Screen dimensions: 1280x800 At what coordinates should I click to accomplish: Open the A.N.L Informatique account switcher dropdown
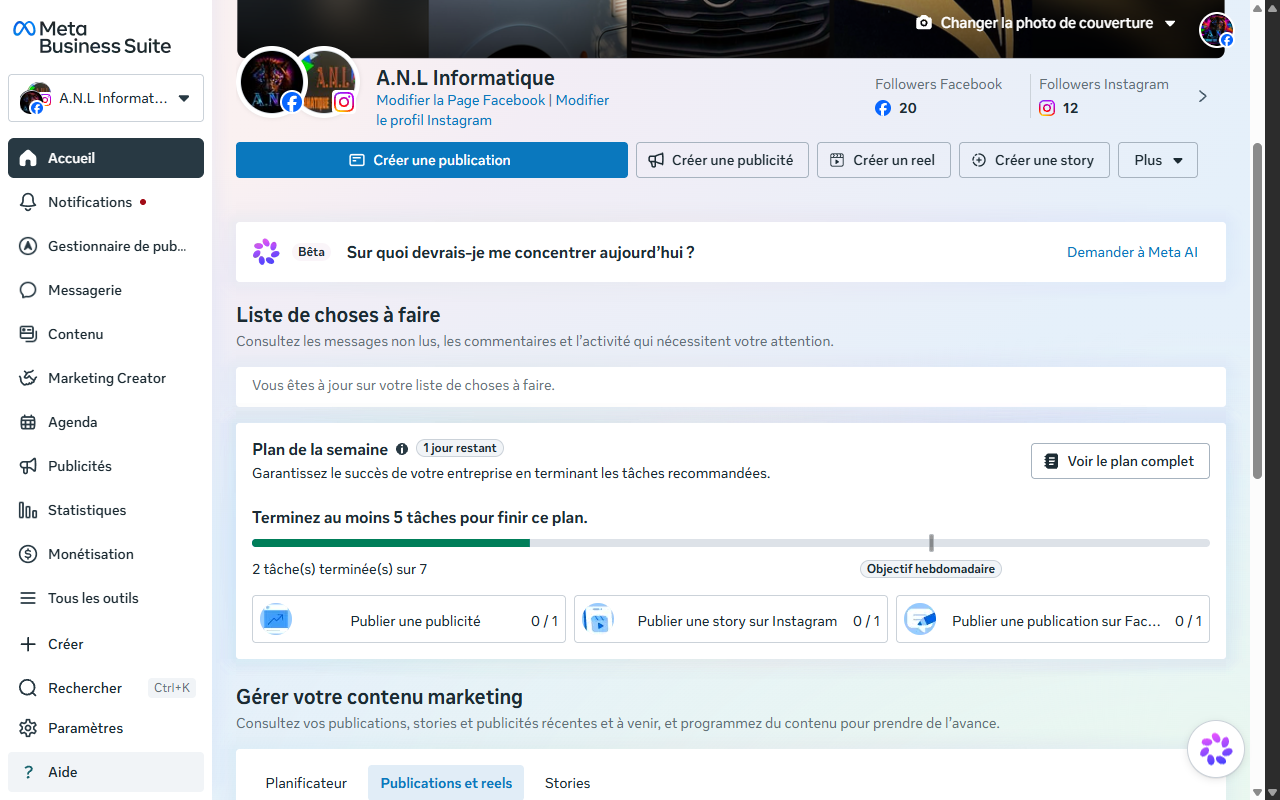tap(106, 98)
